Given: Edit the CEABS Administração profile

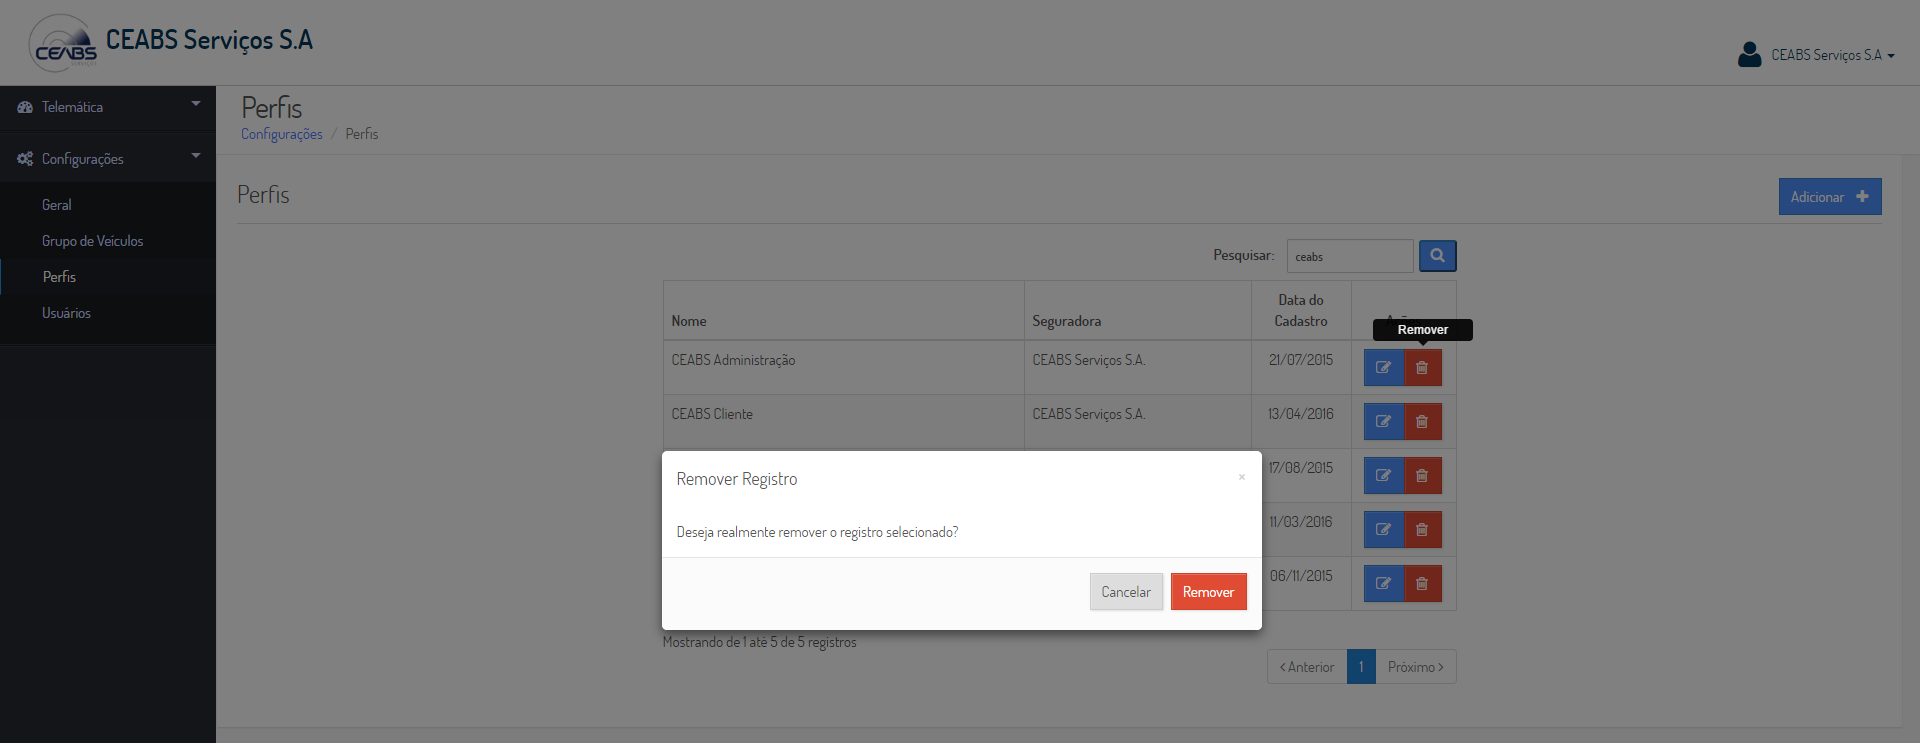Looking at the screenshot, I should pos(1383,367).
